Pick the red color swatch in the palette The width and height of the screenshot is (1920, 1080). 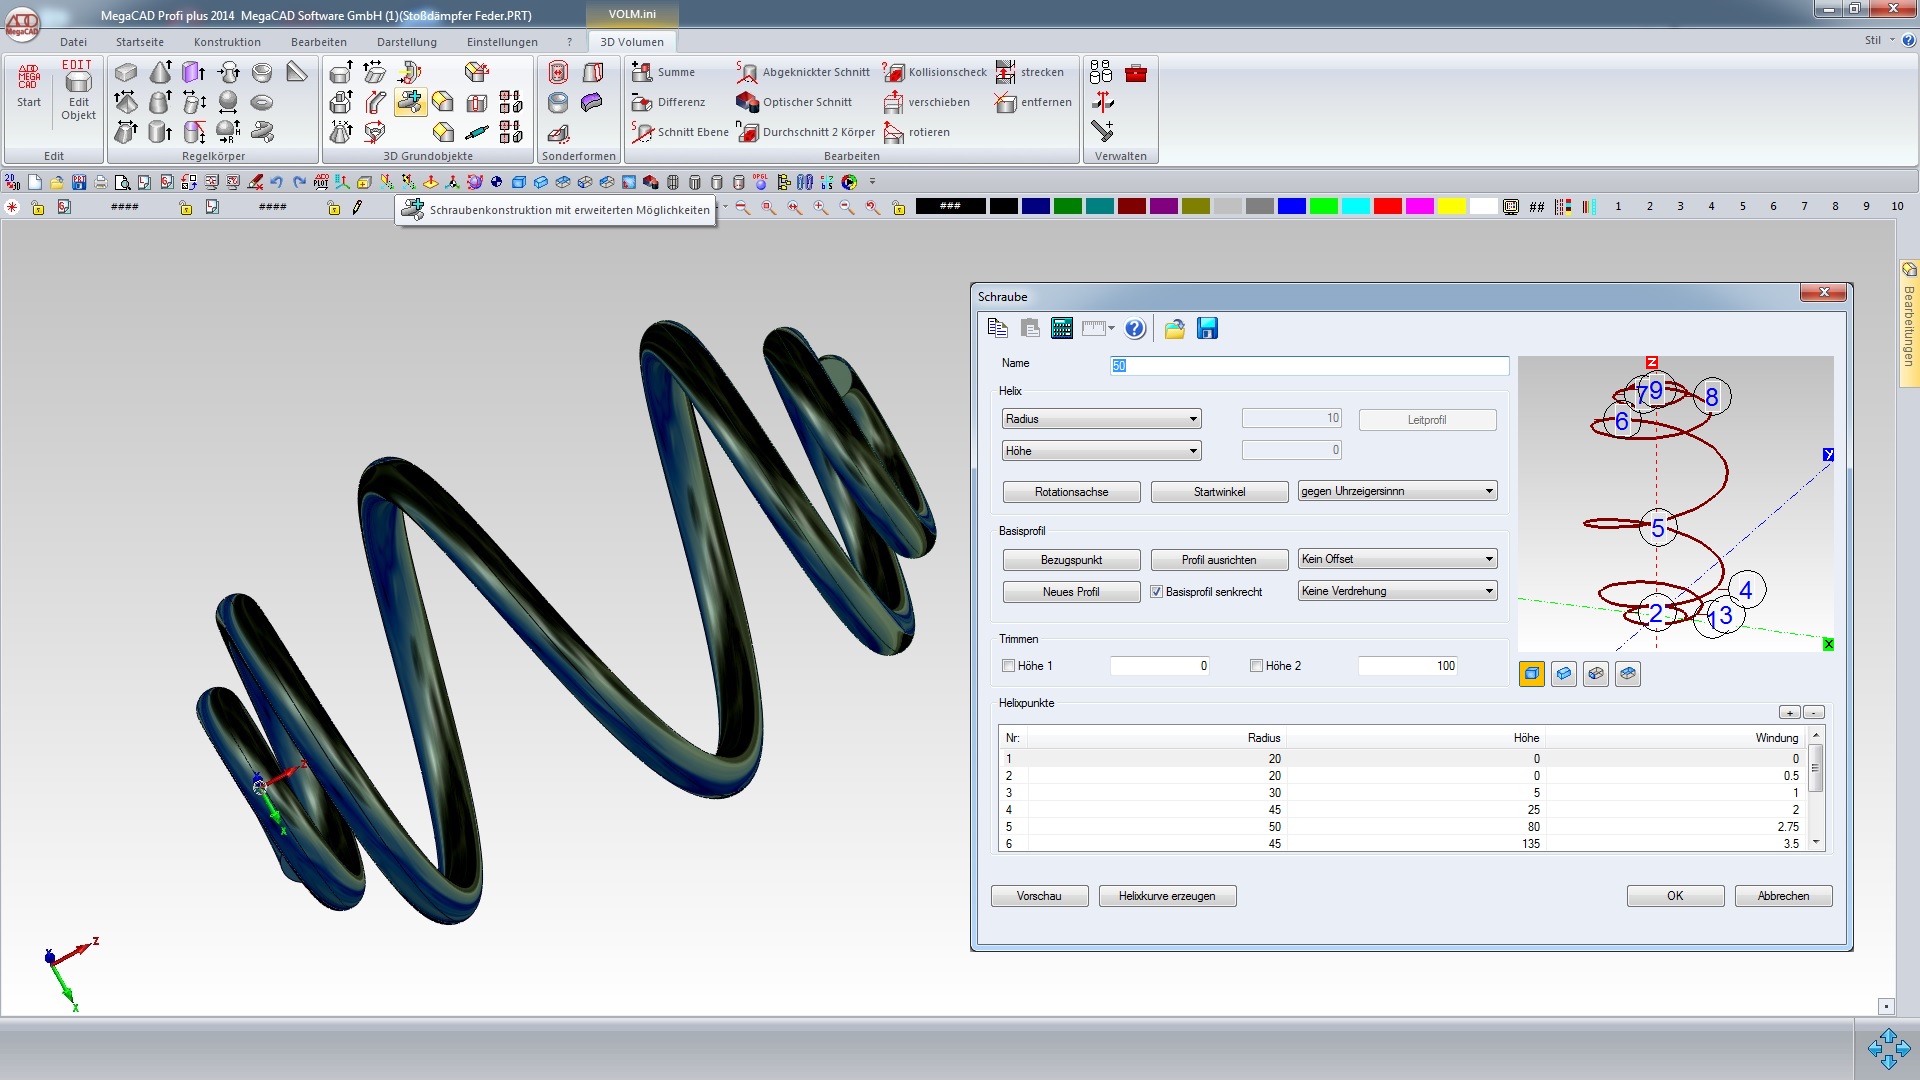(1387, 206)
